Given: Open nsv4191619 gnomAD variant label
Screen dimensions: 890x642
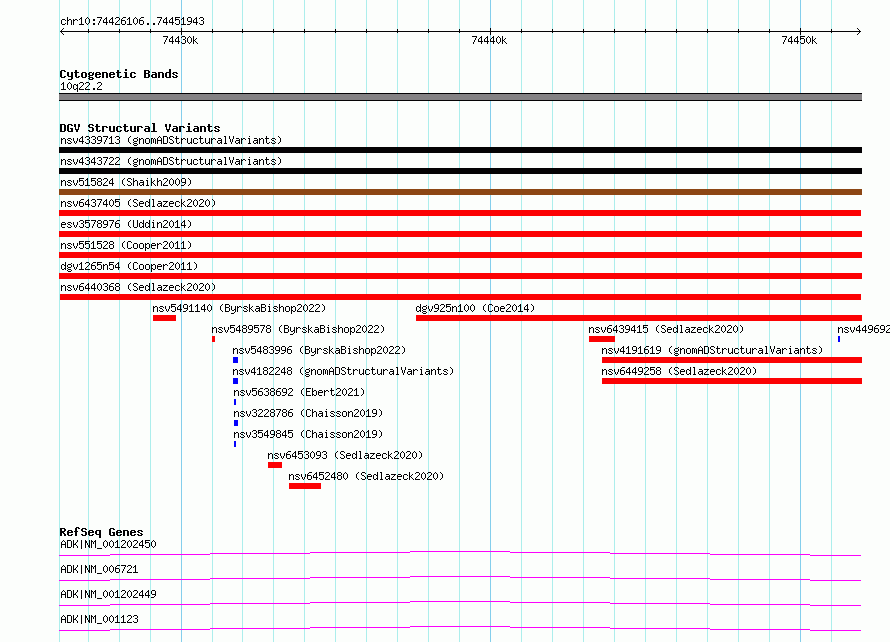Looking at the screenshot, I should (x=712, y=350).
